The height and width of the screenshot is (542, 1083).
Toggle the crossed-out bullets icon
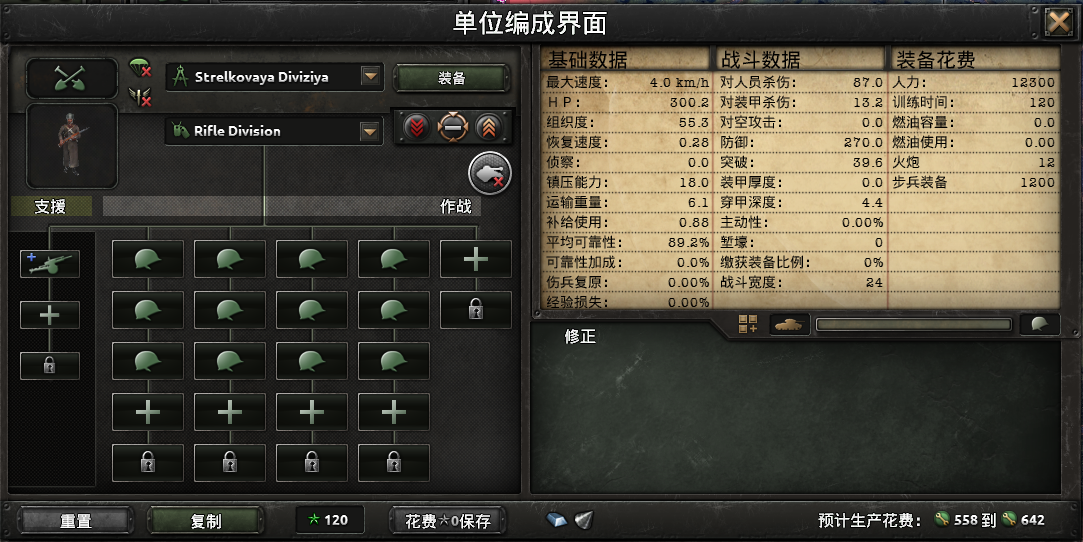(x=140, y=97)
